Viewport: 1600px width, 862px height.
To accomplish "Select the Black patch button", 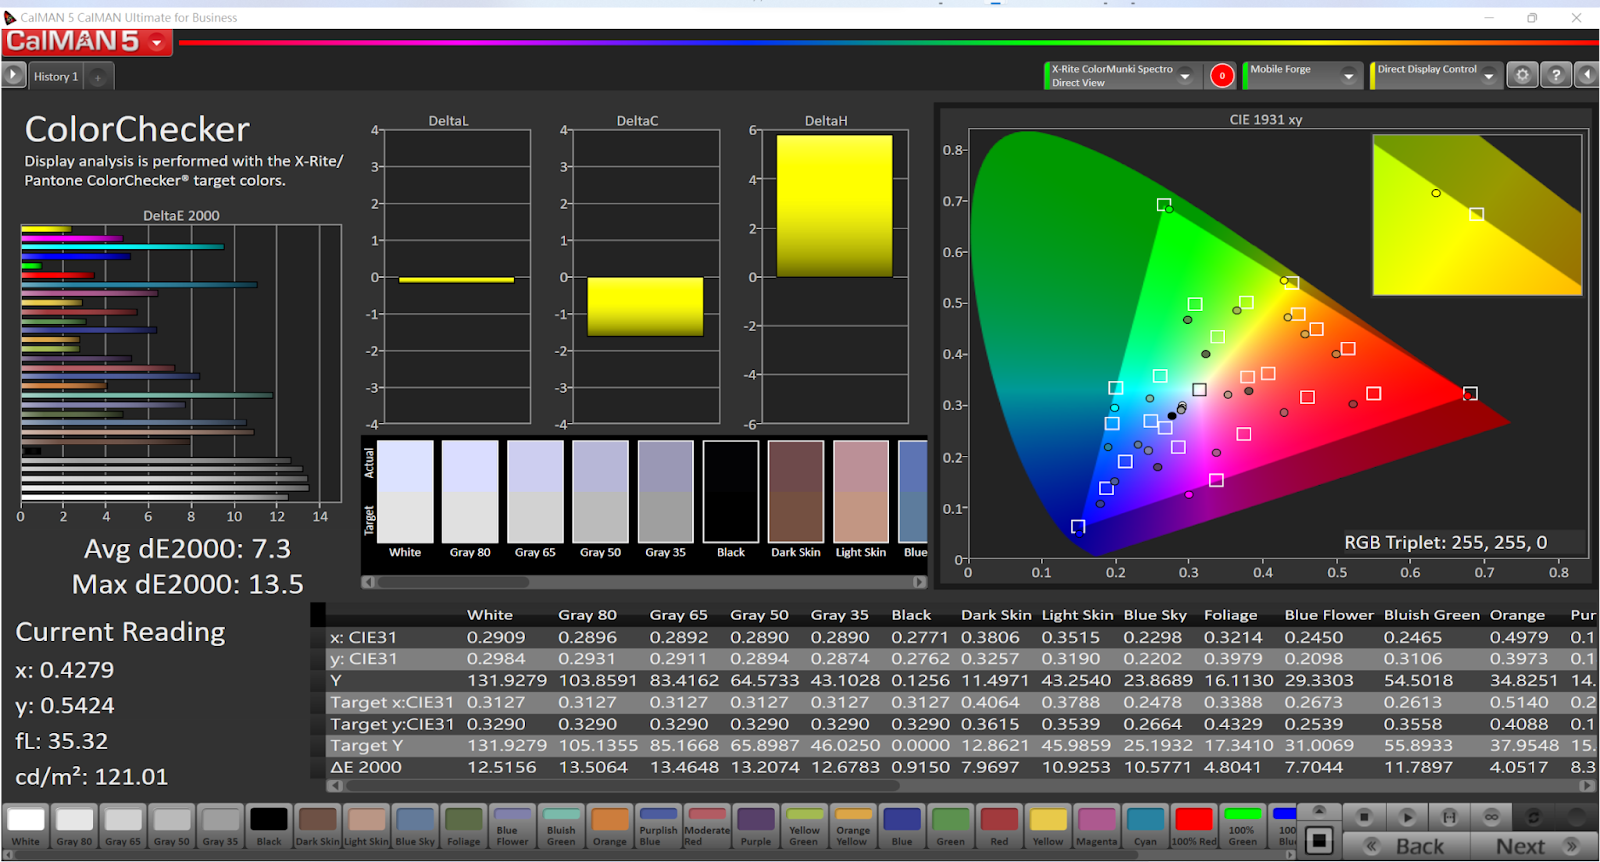I will (x=269, y=826).
